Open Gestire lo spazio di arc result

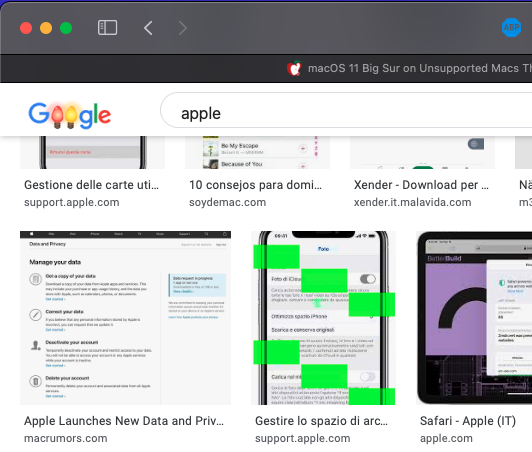321,421
